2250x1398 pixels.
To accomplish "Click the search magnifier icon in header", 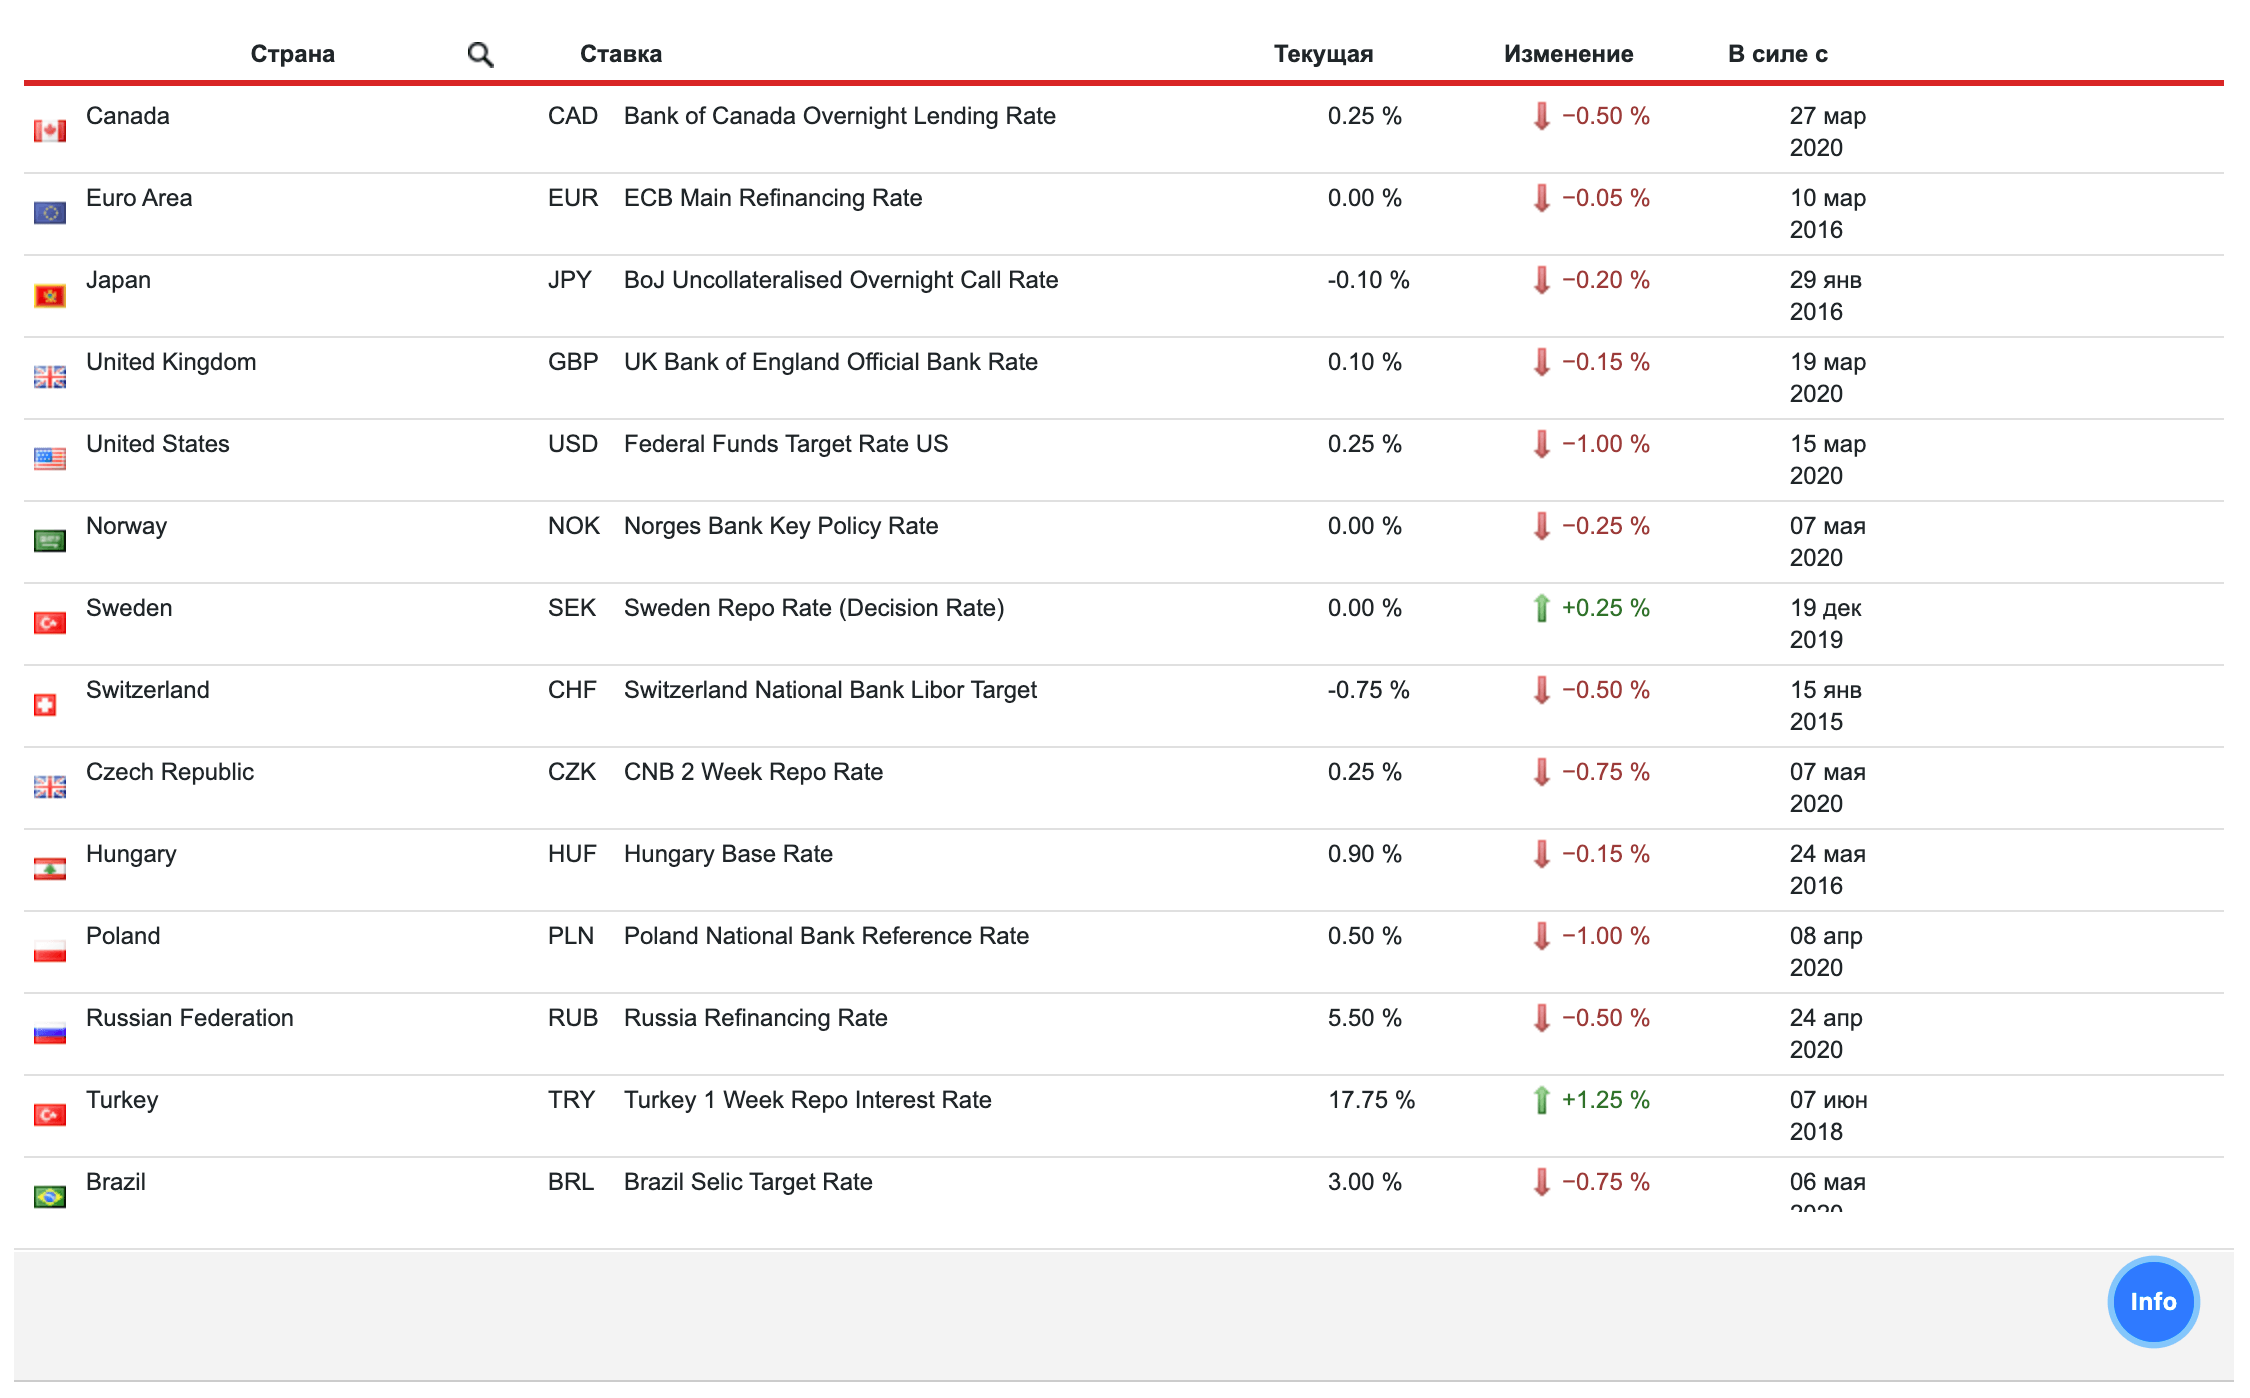I will (x=480, y=55).
